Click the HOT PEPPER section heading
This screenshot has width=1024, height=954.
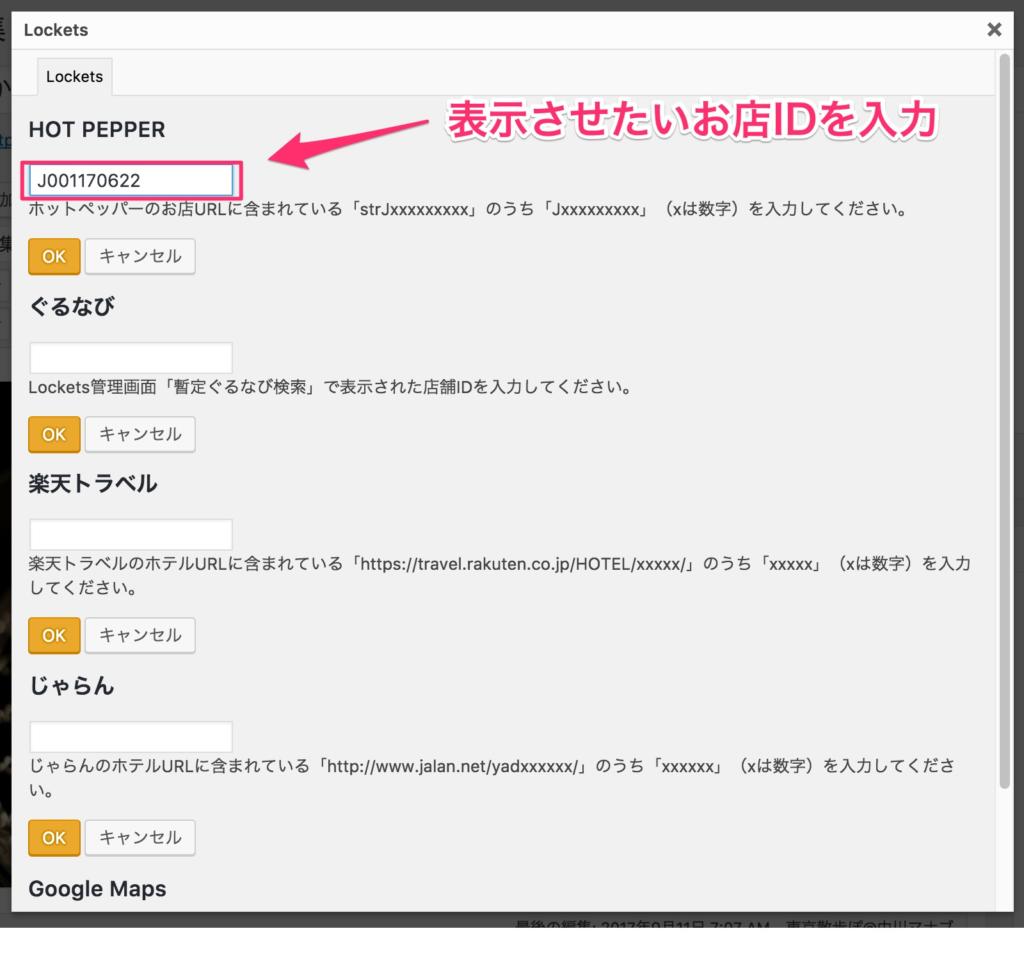point(97,130)
